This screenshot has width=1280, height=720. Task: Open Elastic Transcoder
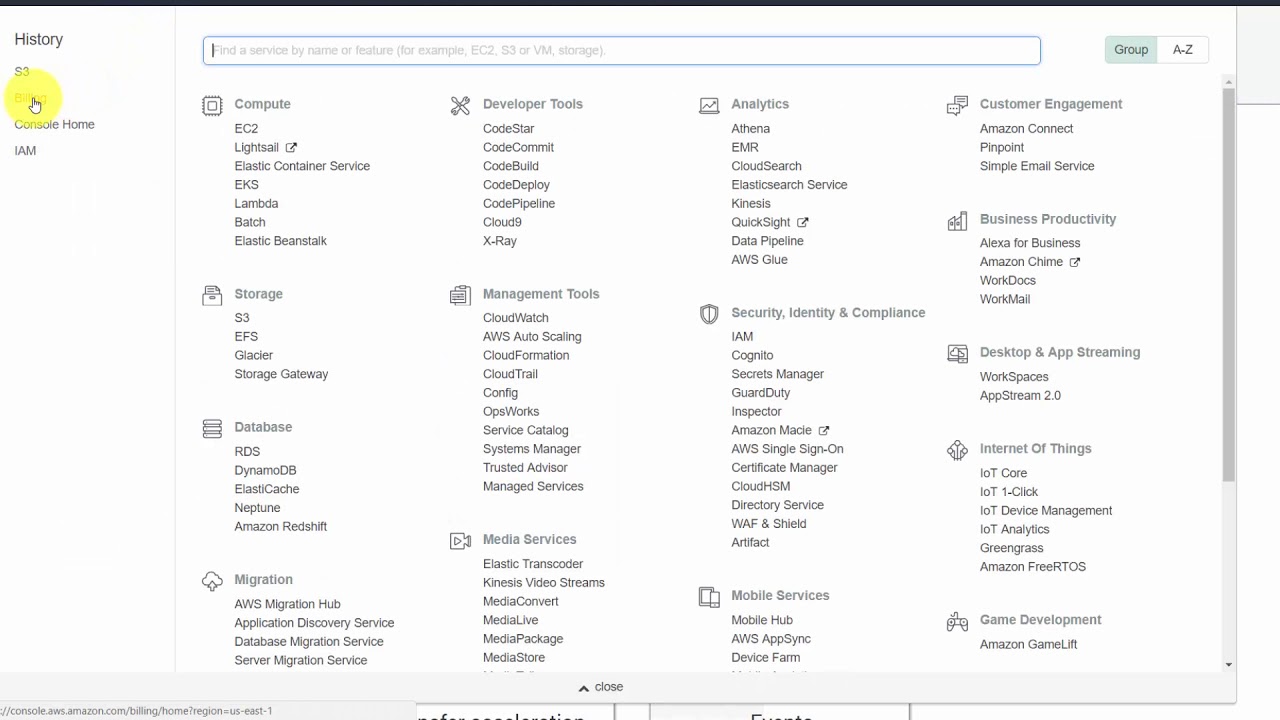point(533,564)
